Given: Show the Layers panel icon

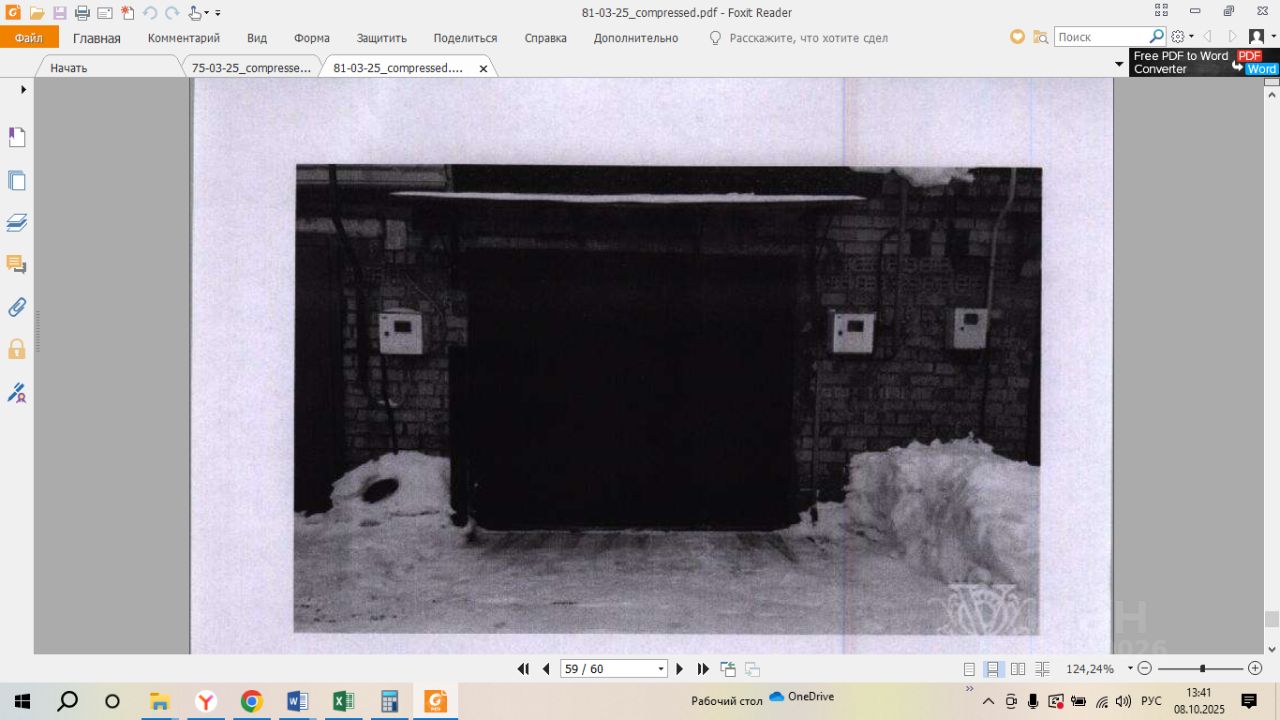Looking at the screenshot, I should (x=16, y=222).
